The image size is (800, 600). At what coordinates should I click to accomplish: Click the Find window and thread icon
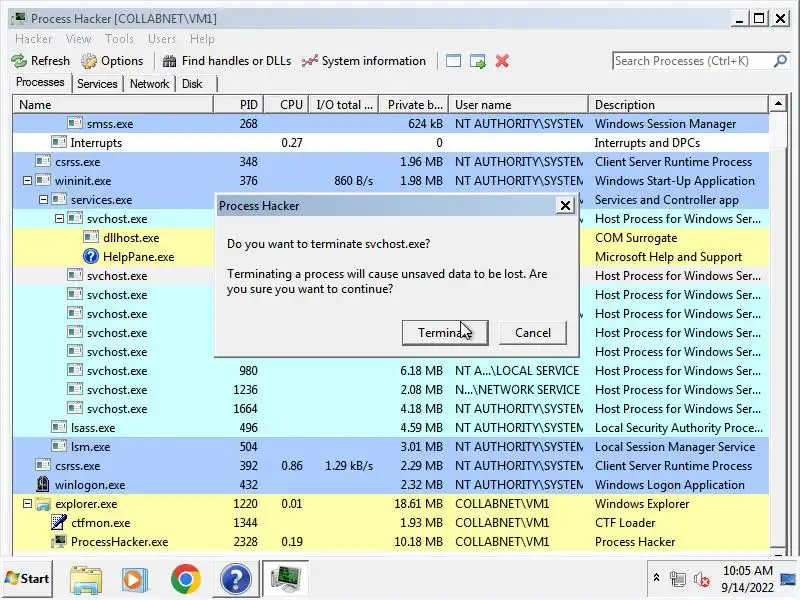(478, 61)
